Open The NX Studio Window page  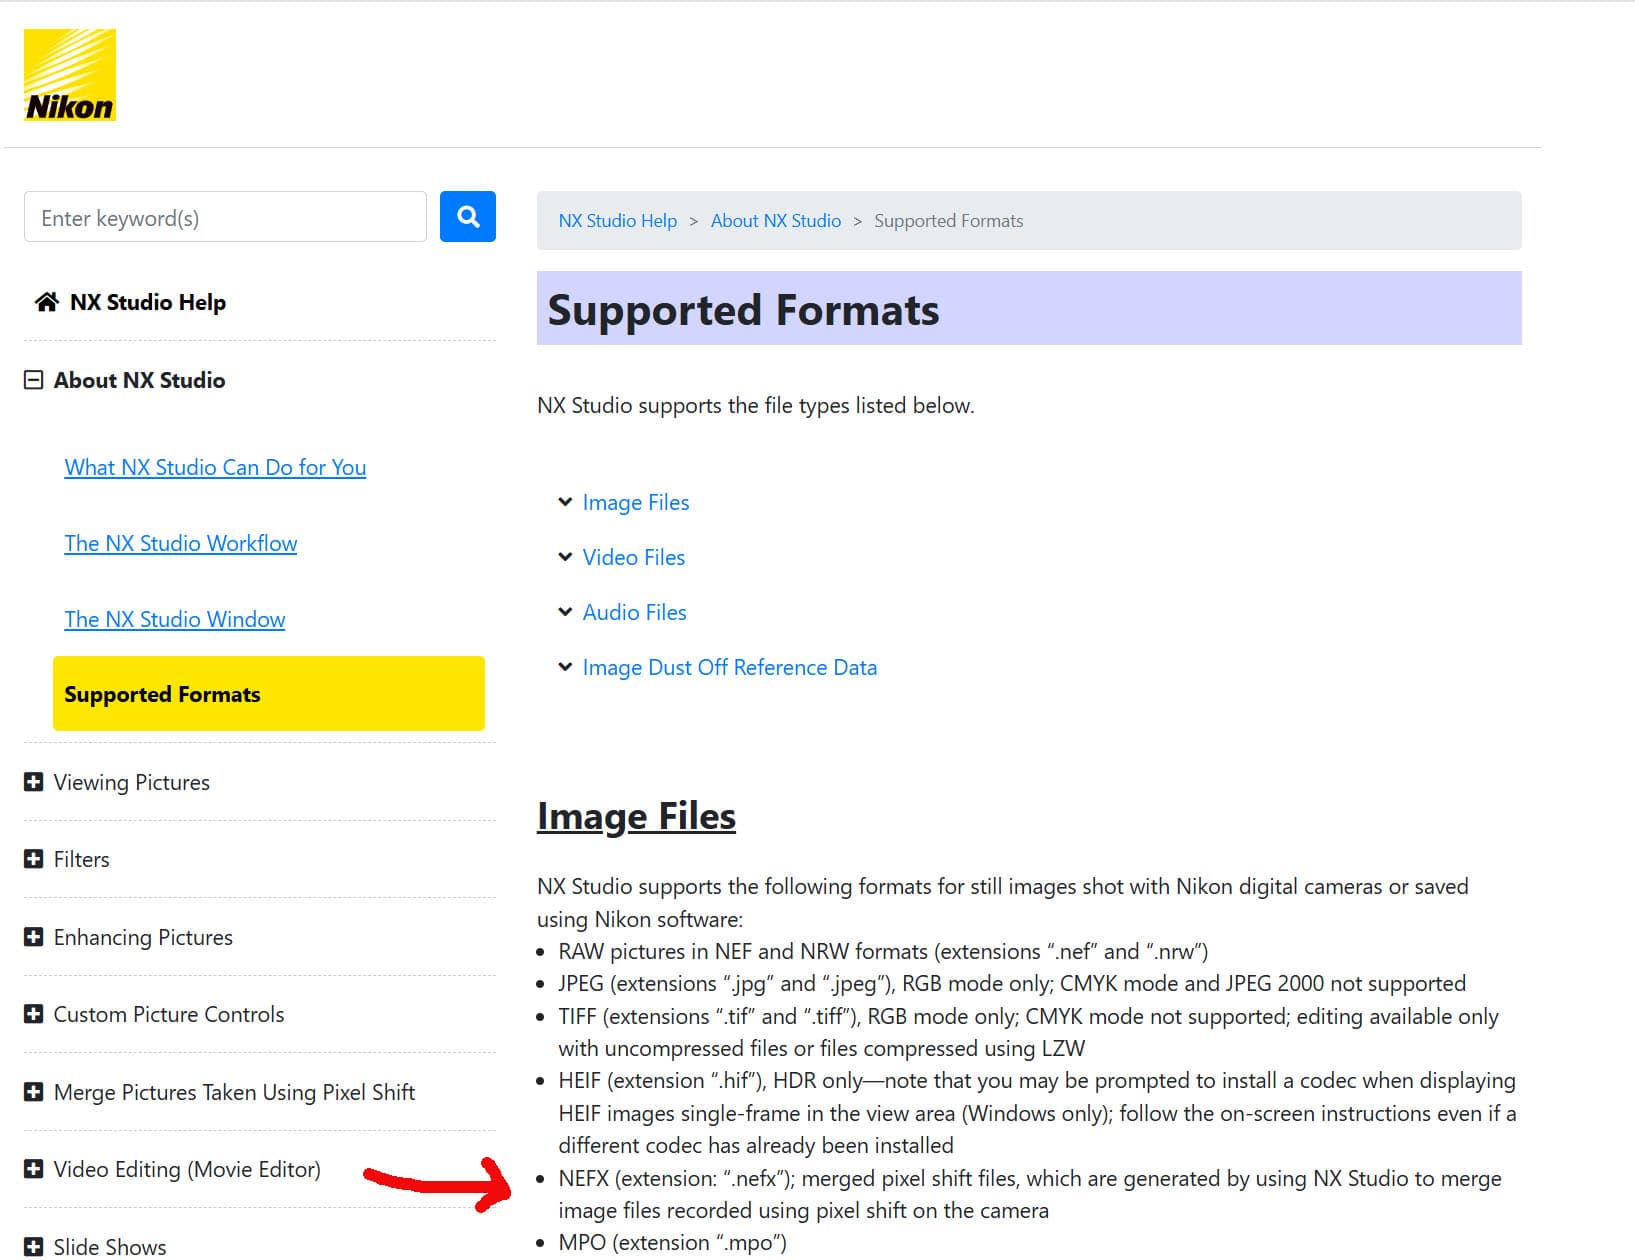[174, 619]
